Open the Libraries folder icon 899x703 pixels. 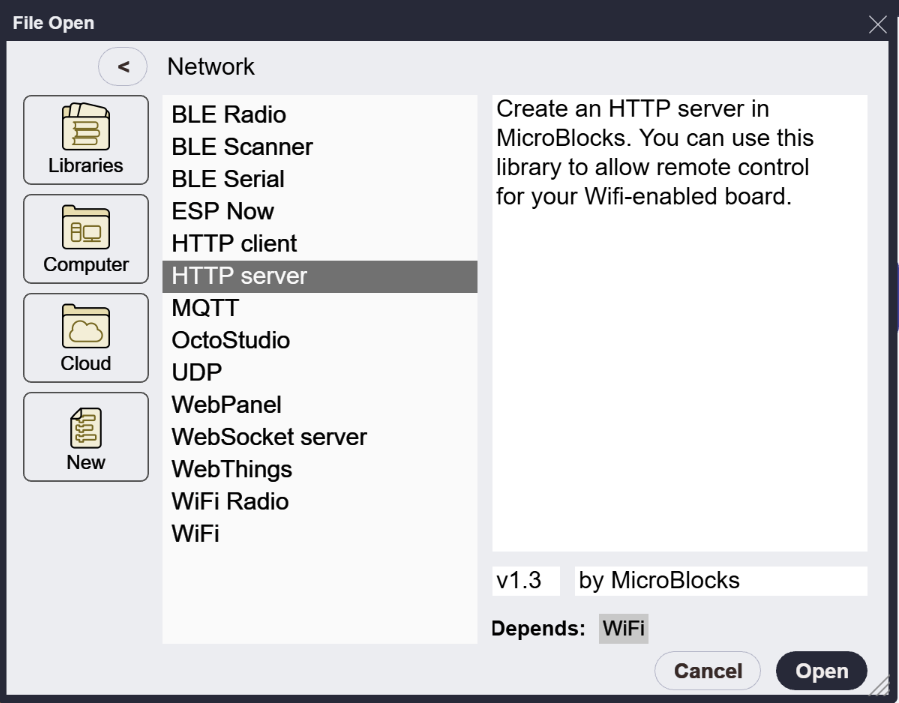(86, 140)
